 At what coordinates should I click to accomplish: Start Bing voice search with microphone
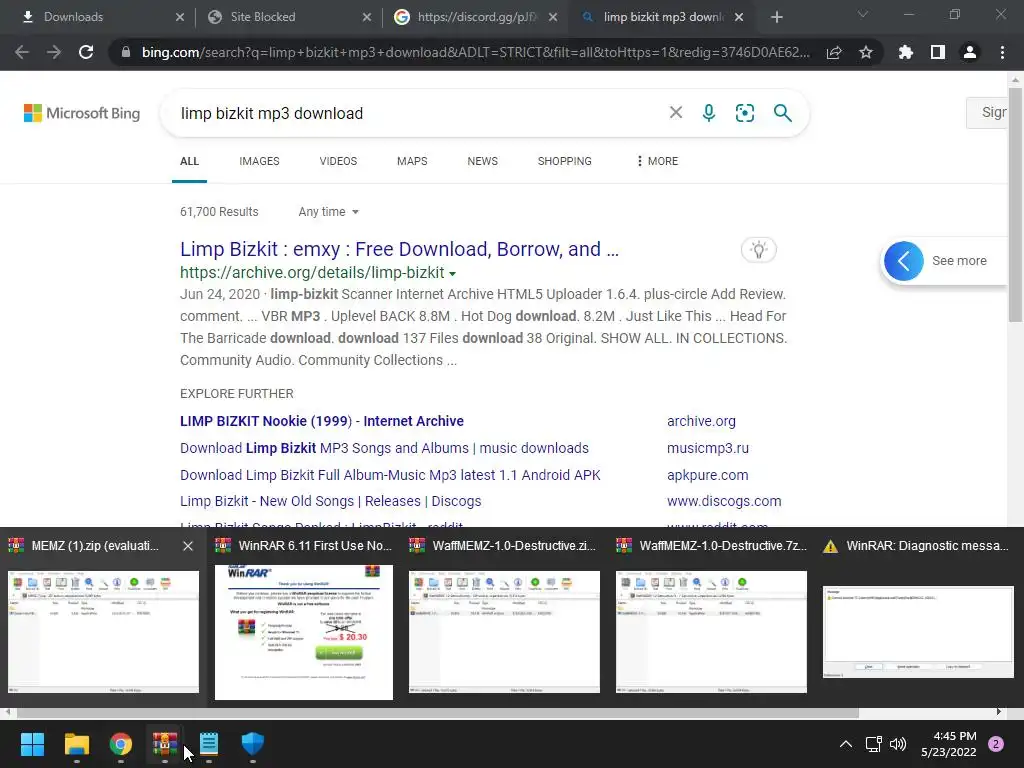click(709, 113)
